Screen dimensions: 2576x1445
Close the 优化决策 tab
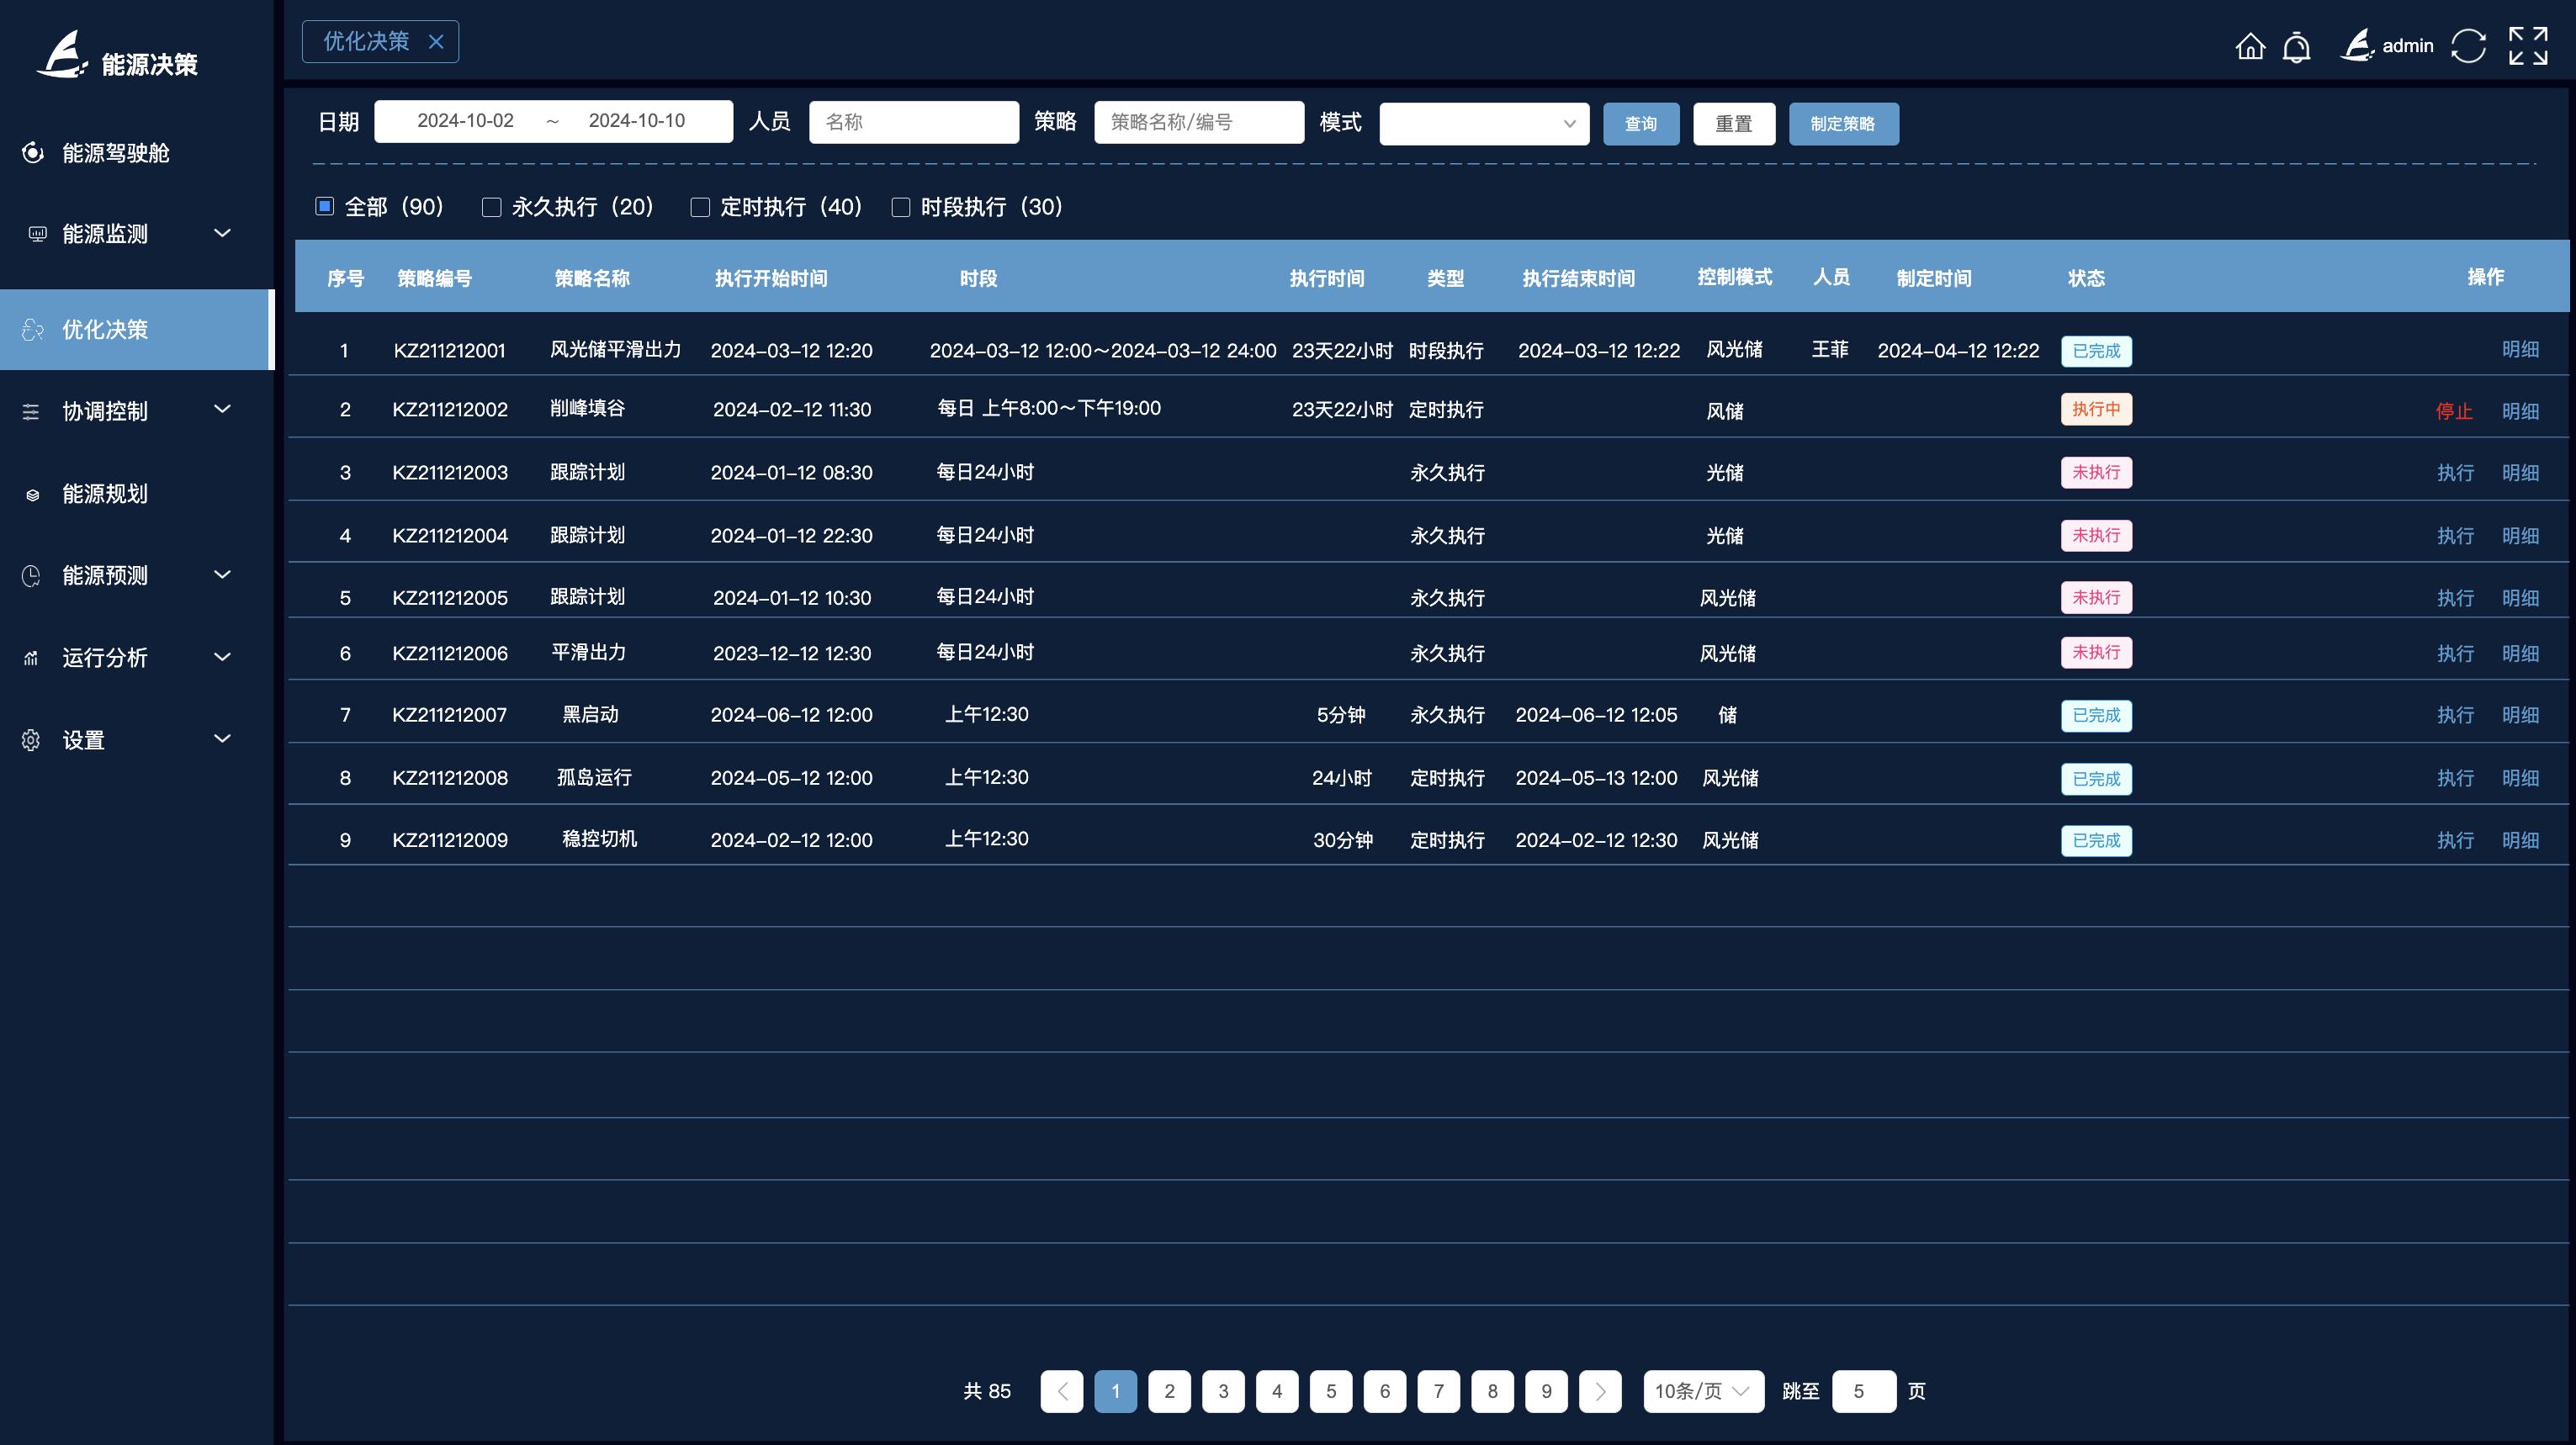436,42
